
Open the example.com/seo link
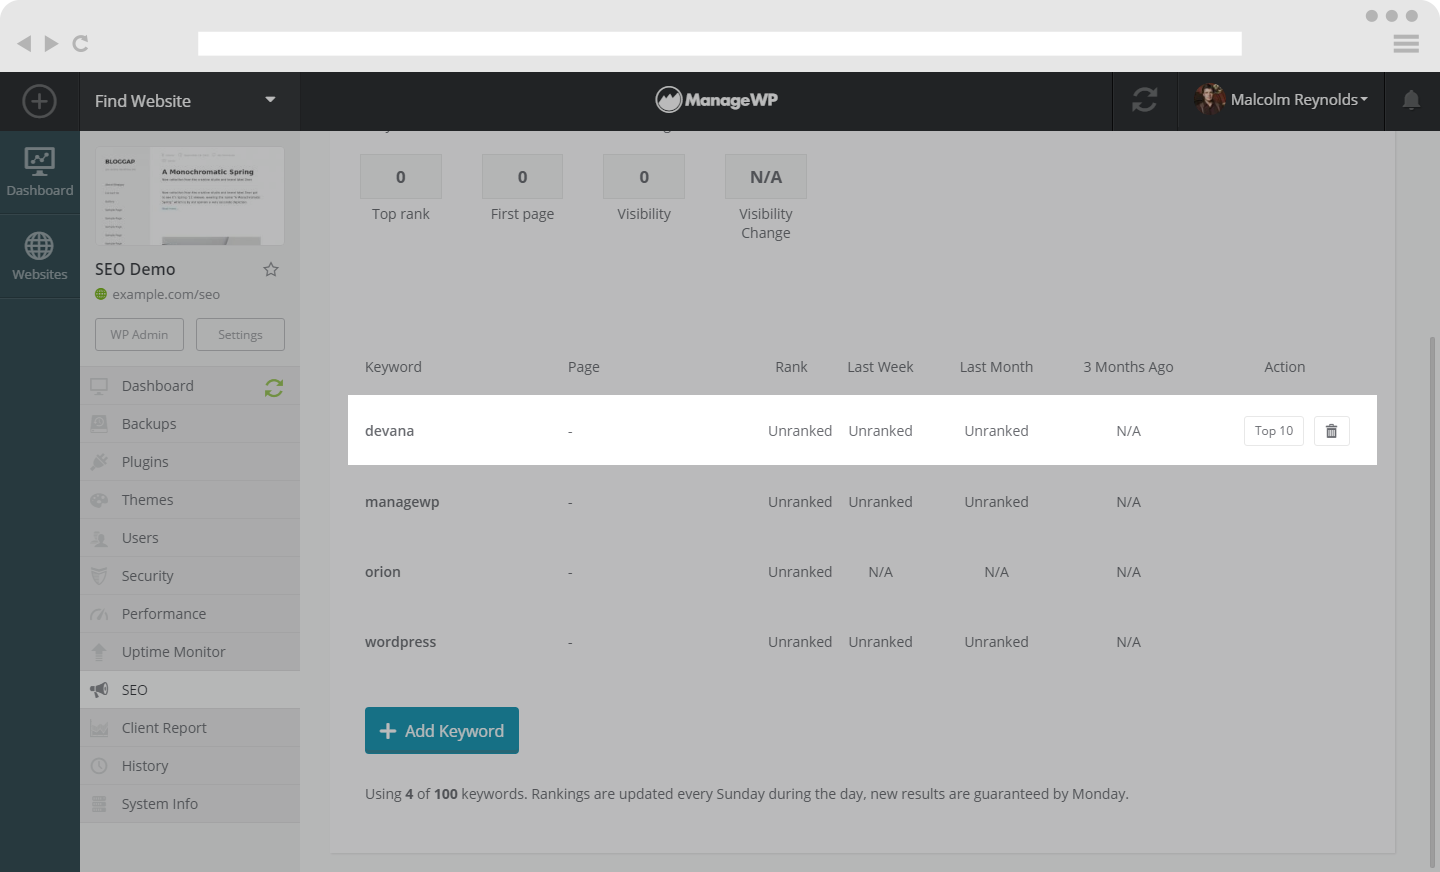(x=166, y=294)
